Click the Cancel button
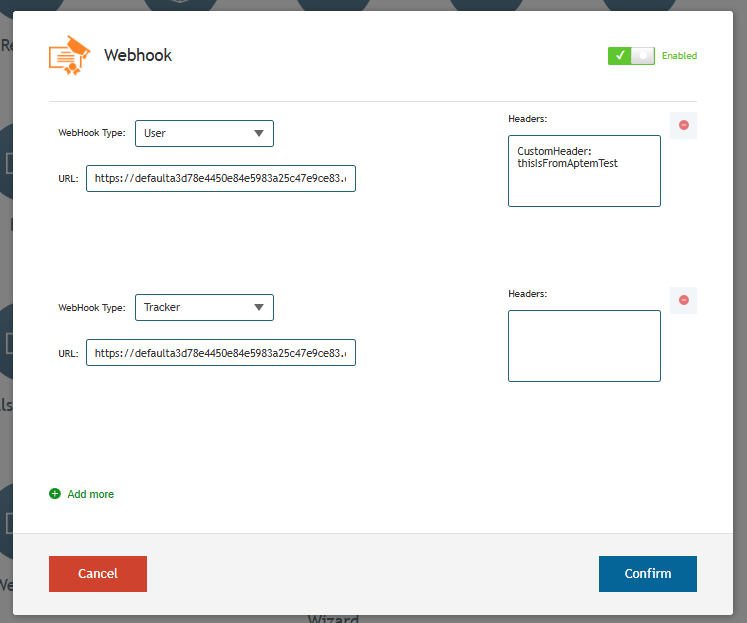 (x=98, y=573)
